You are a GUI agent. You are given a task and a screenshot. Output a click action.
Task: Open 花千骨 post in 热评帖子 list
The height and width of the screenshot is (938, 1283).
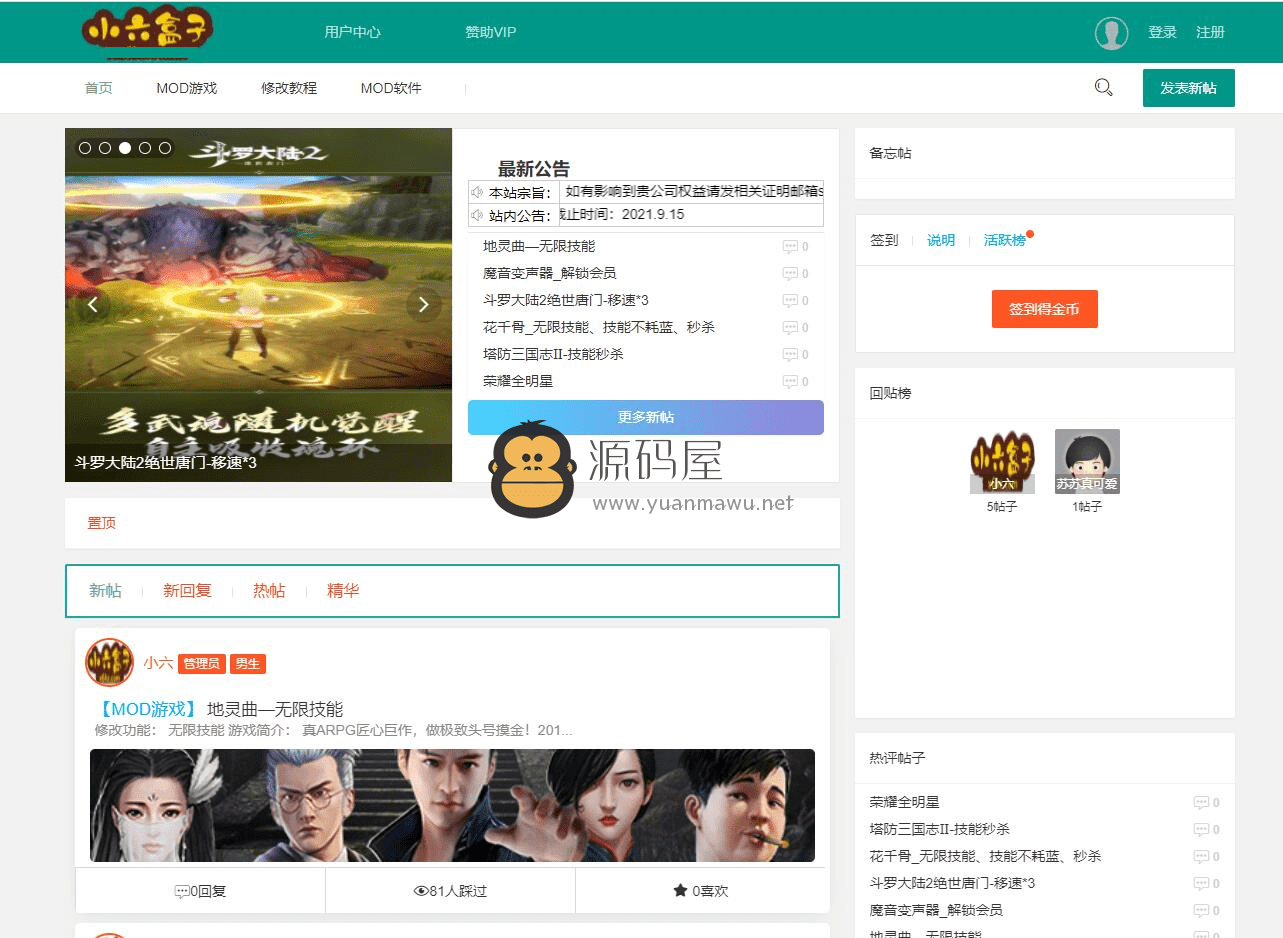[x=986, y=856]
